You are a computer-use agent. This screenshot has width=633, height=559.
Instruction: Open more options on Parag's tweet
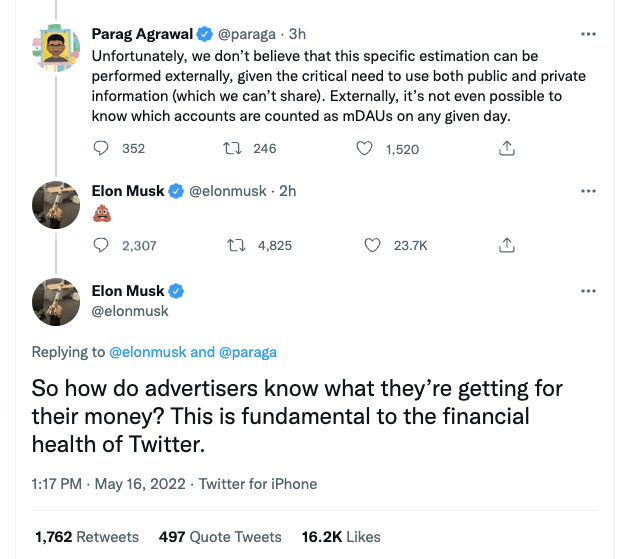[588, 33]
